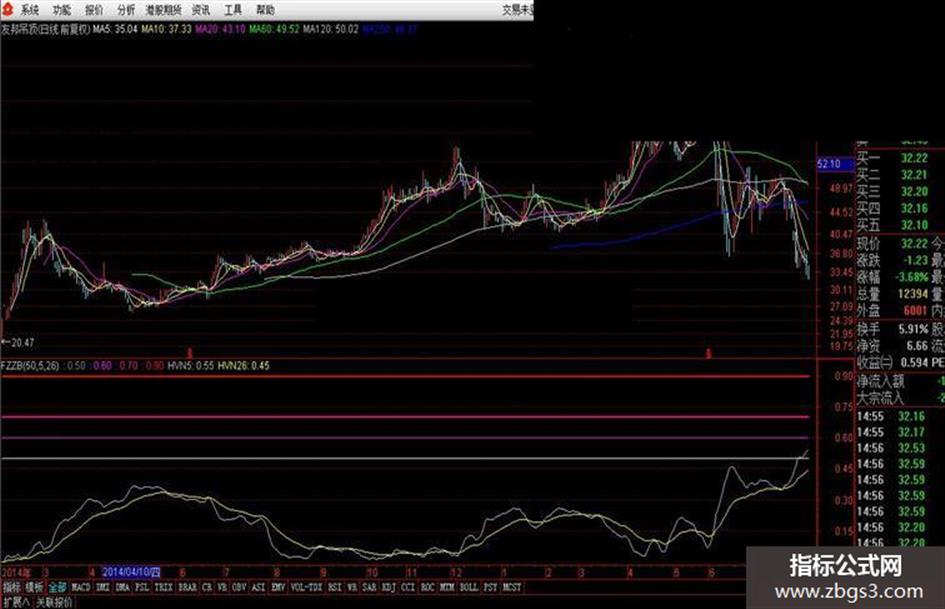Open the 报价 menu
945x609 pixels.
pos(93,10)
